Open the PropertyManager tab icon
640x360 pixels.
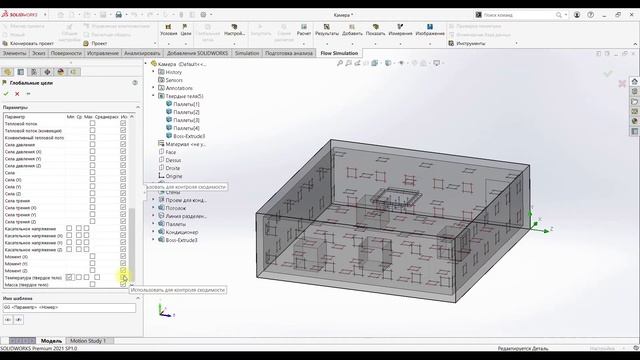(x=20, y=72)
